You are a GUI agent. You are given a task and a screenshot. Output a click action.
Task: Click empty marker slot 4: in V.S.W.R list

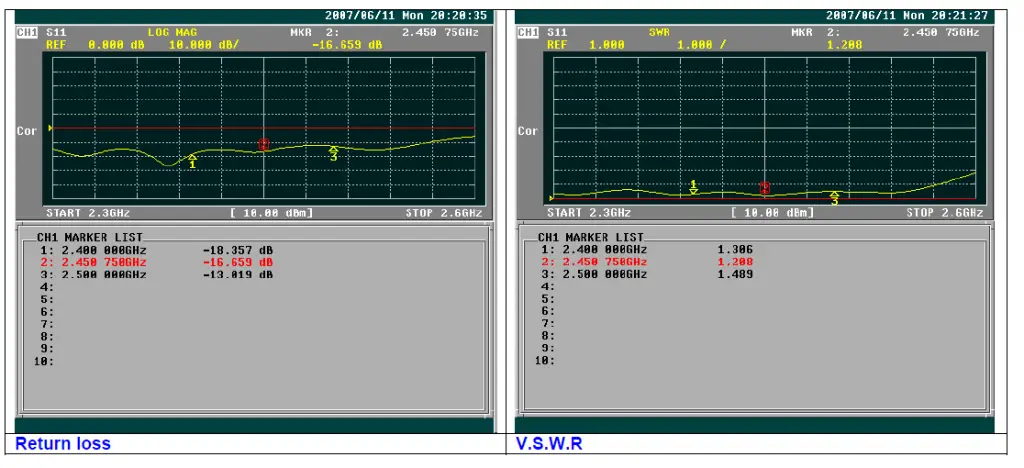547,287
